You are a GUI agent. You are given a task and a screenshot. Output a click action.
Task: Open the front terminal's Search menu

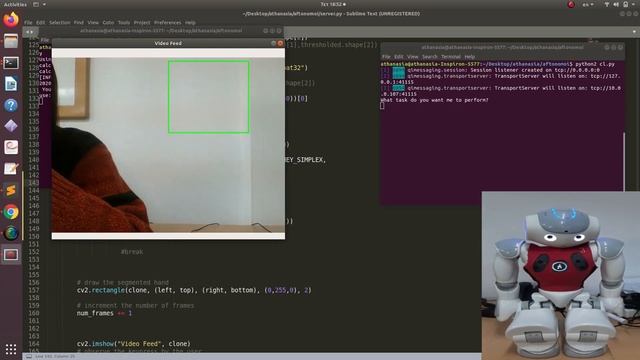pos(429,57)
